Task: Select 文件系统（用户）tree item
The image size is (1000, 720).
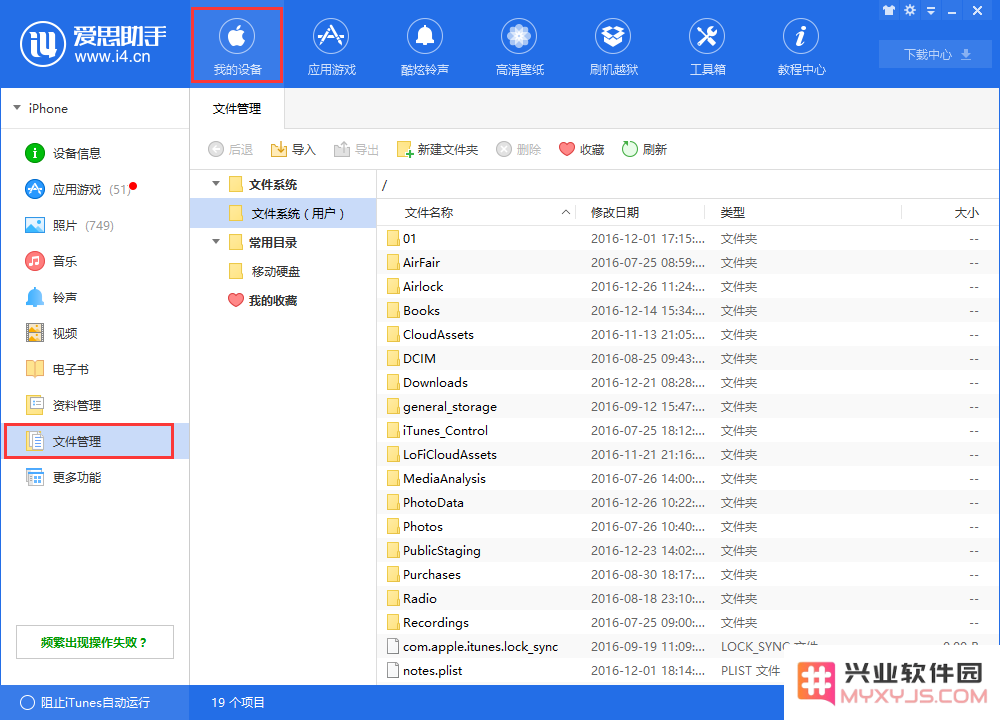Action: pos(283,213)
